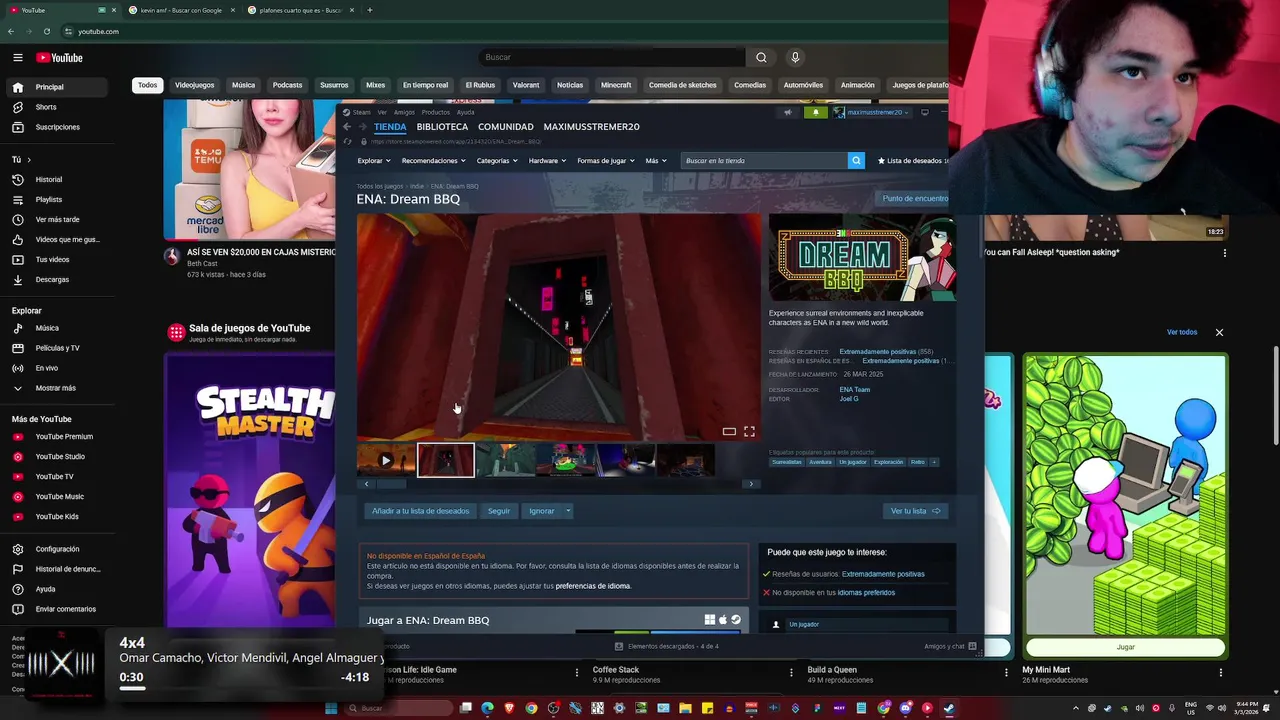Click Añadir a tu lista de deseados
1280x720 pixels.
click(x=420, y=511)
